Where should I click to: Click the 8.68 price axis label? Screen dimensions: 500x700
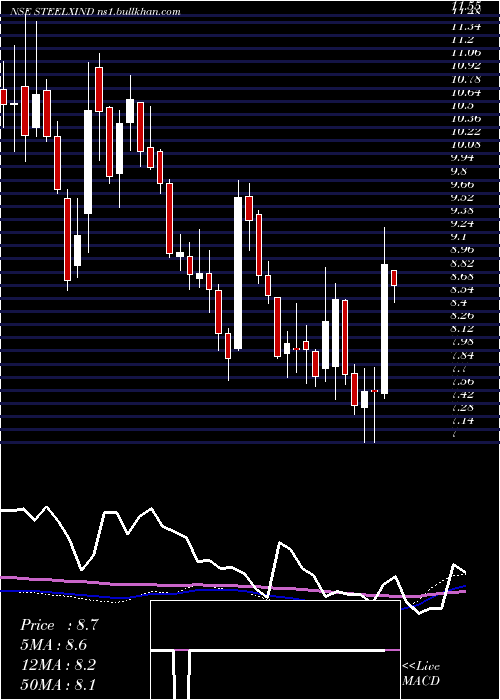[x=464, y=276]
